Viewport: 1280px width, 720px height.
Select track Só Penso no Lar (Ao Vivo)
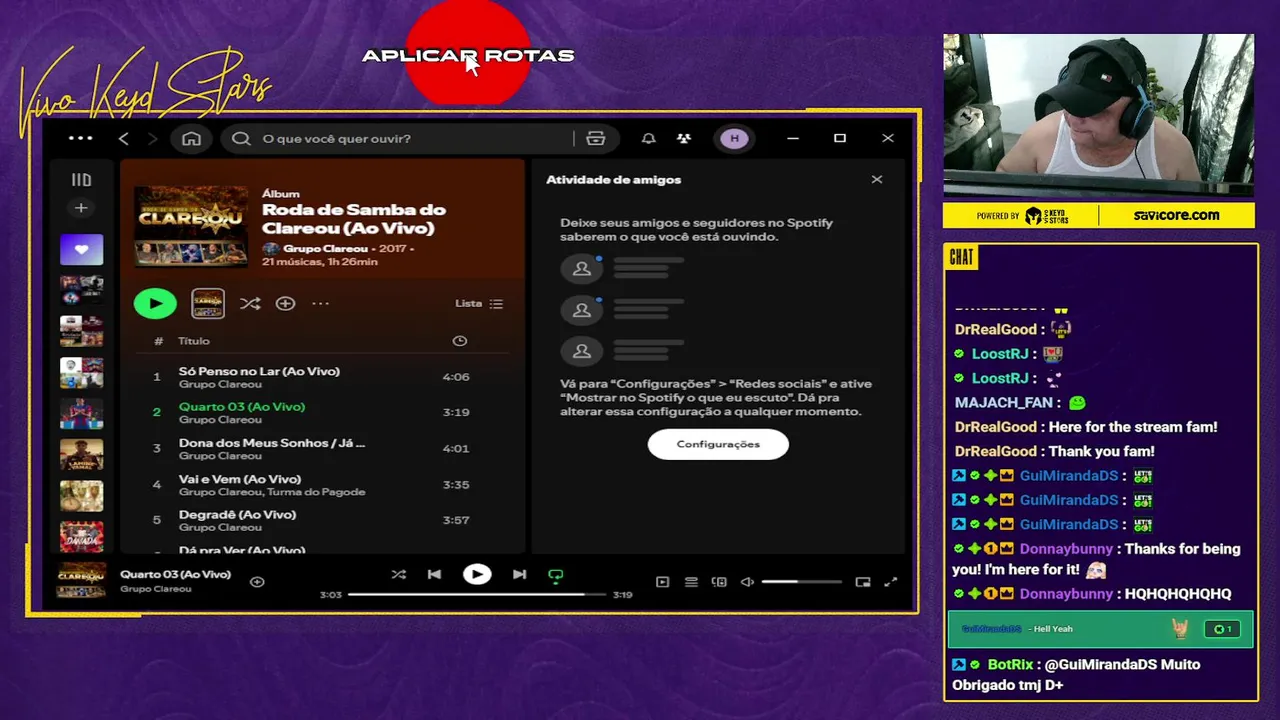coord(259,371)
